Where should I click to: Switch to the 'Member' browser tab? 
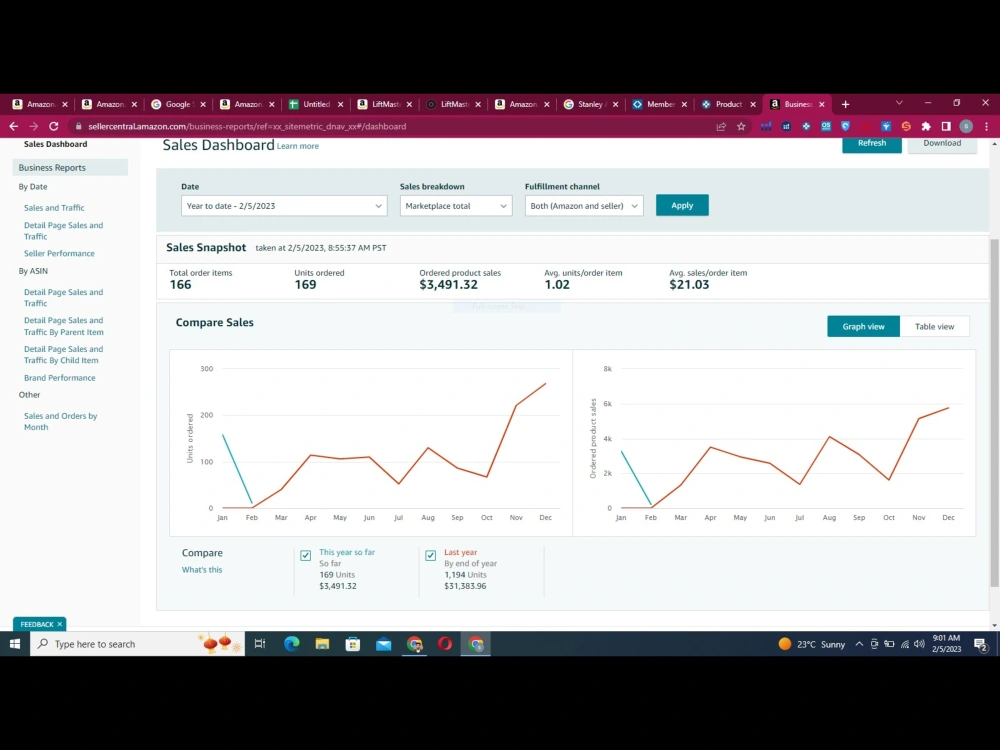pos(659,104)
